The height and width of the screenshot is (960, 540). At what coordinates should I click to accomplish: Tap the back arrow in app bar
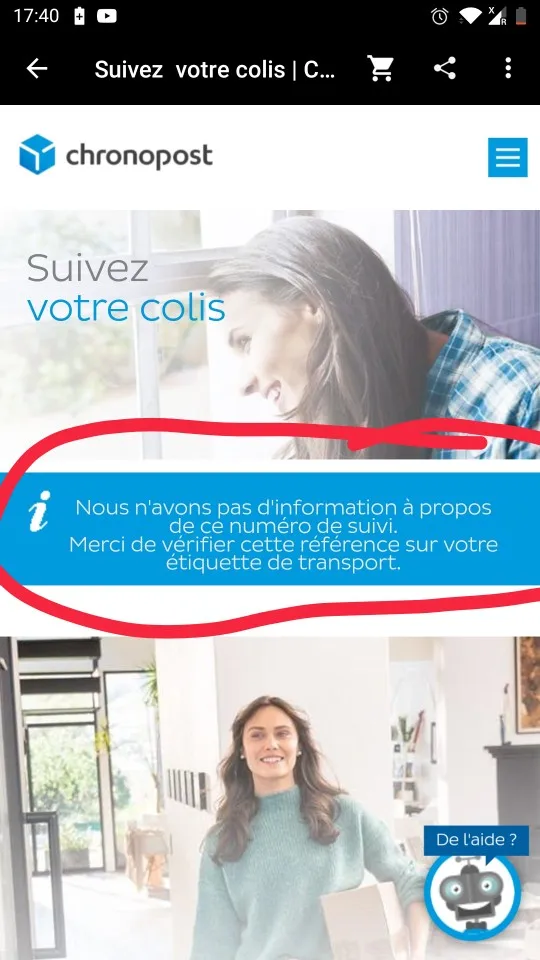tap(37, 69)
